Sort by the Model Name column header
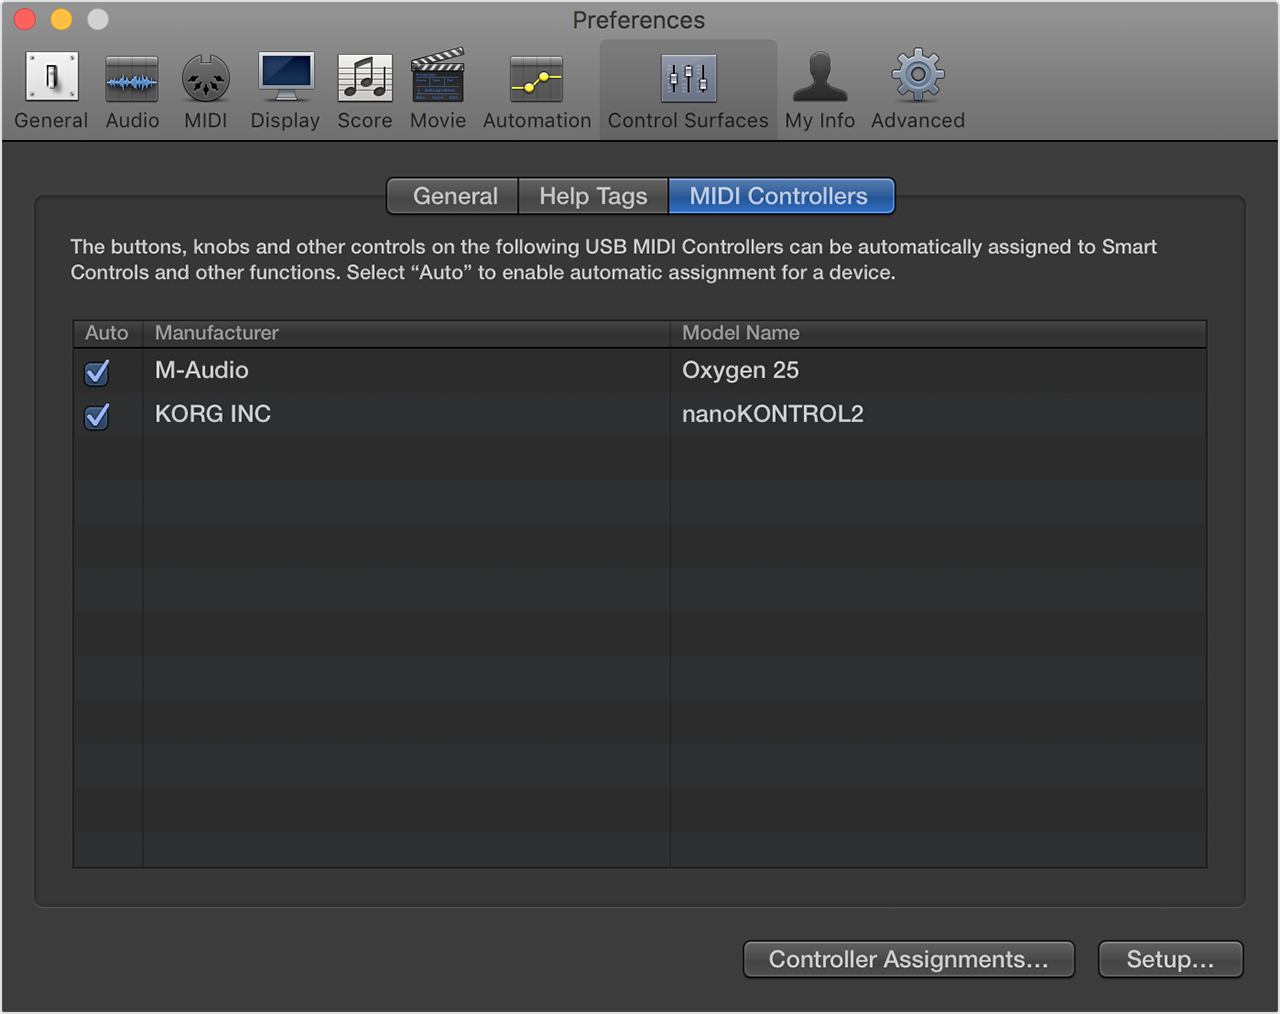This screenshot has height=1014, width=1280. point(938,333)
